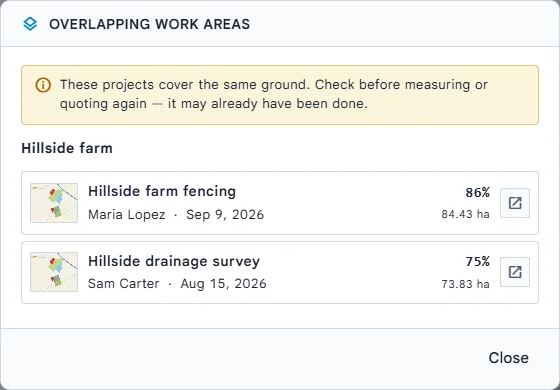Viewport: 560px width, 390px height.
Task: Close the overlapping work areas dialog
Action: click(509, 358)
